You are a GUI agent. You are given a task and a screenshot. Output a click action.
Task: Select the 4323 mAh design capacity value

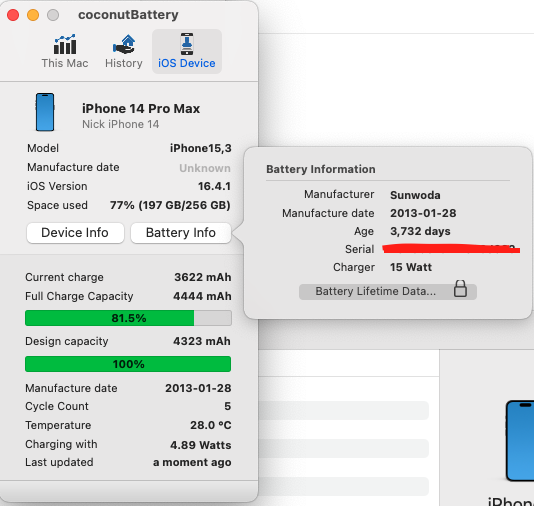point(202,341)
